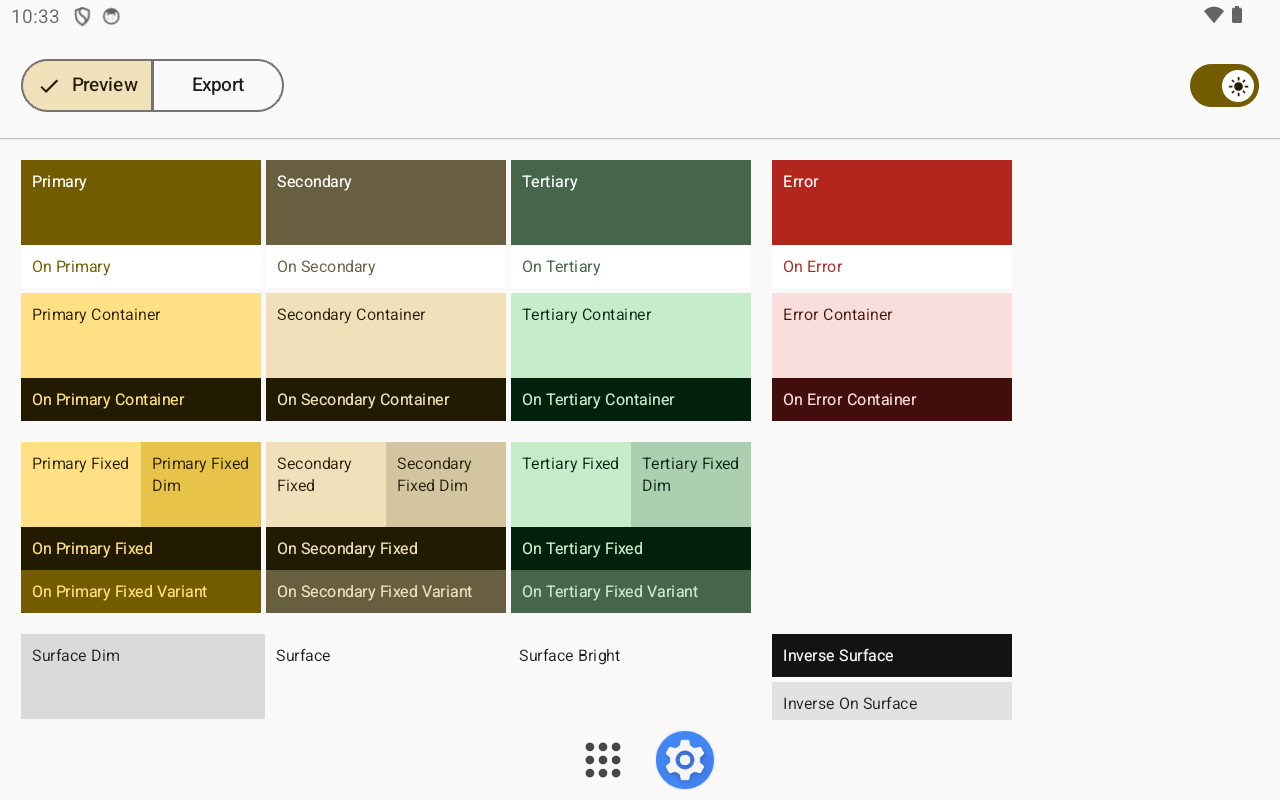Click the Error color swatch
Screen dimensions: 1280x800
click(x=892, y=202)
